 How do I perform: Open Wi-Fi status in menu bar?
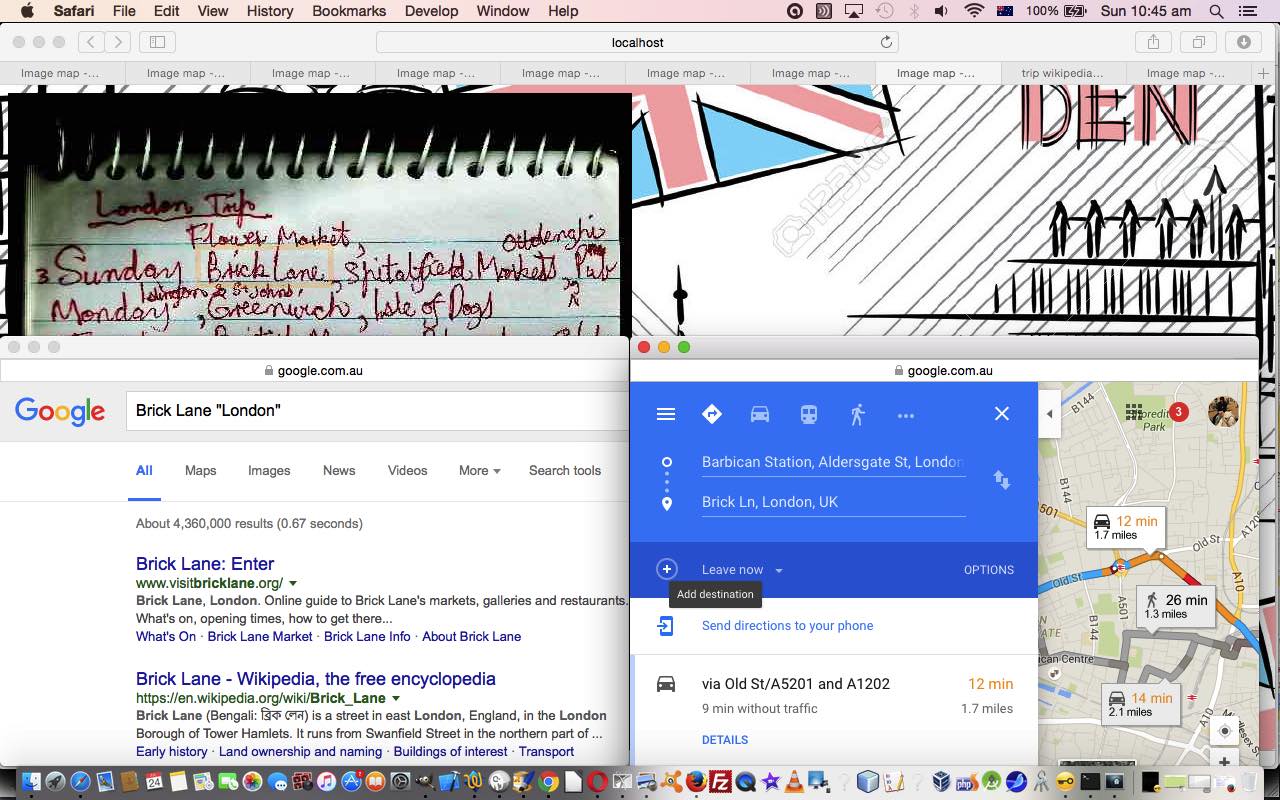click(x=974, y=11)
